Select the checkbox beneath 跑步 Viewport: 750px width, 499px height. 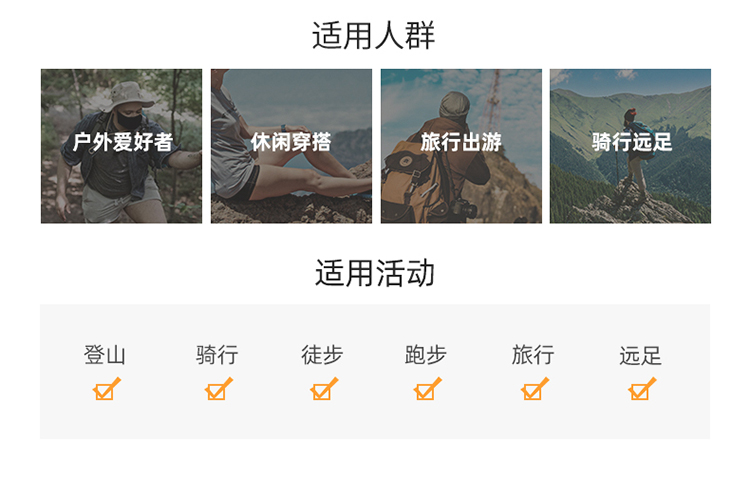(x=427, y=389)
